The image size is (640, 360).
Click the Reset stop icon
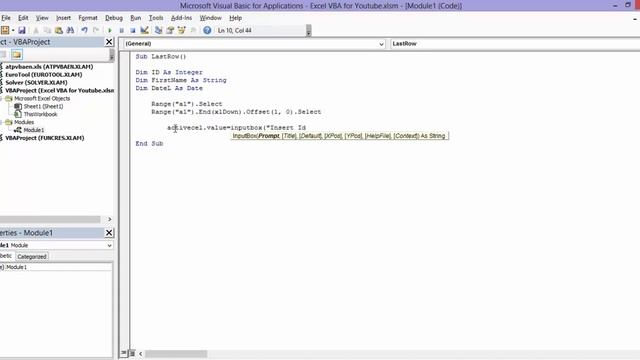pyautogui.click(x=133, y=30)
